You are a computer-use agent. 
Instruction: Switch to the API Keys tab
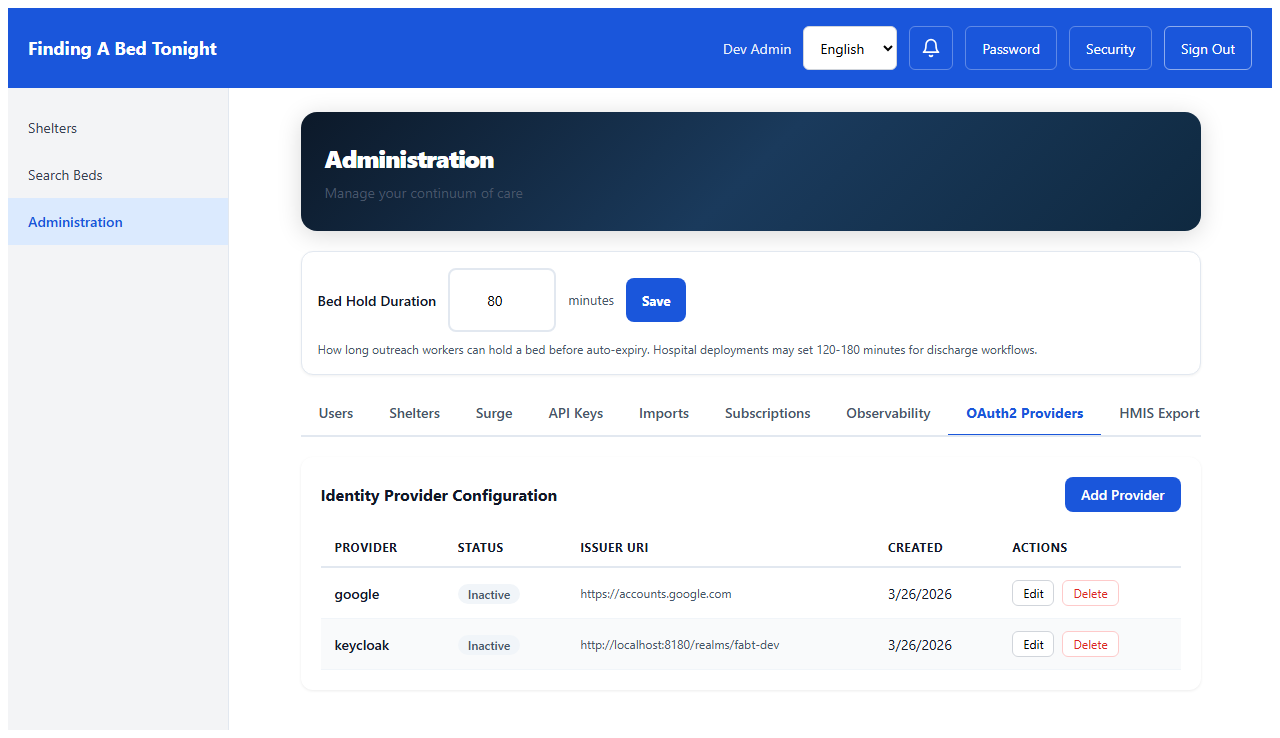575,413
